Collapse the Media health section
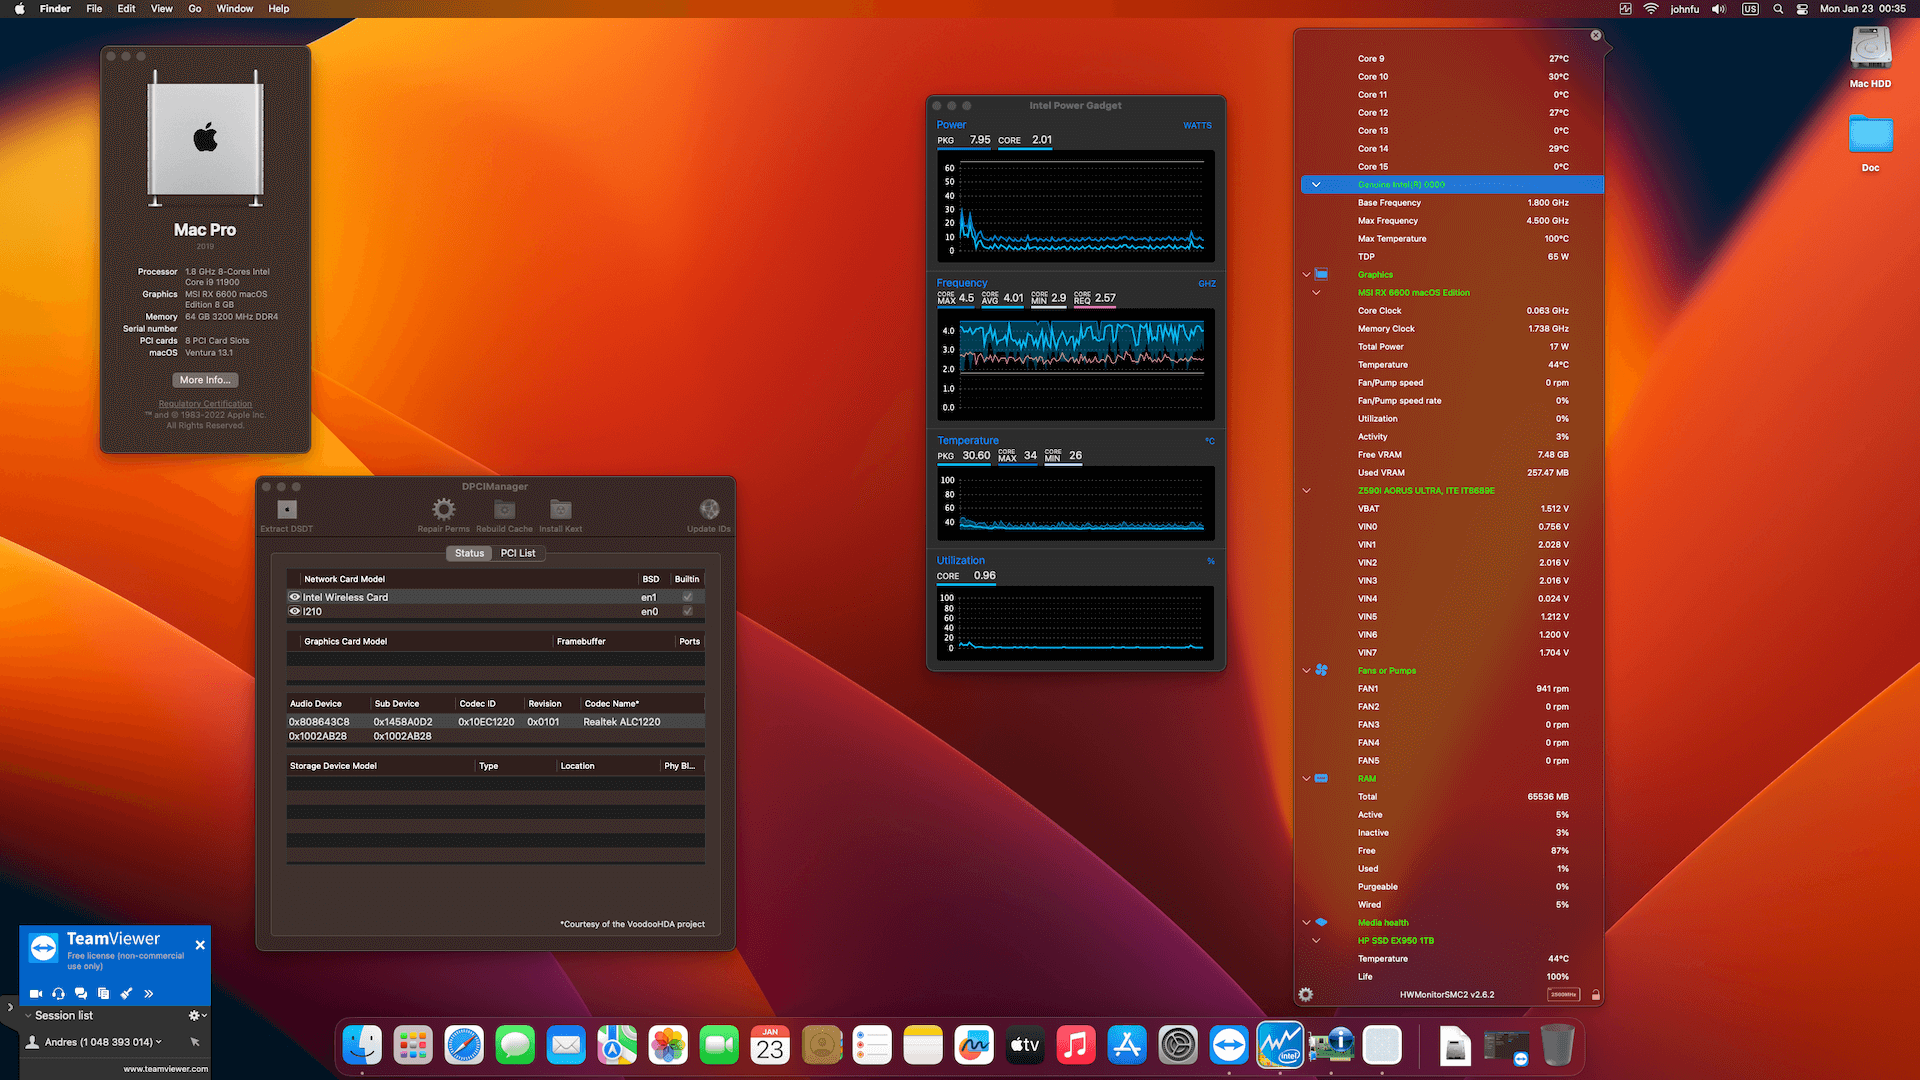The width and height of the screenshot is (1920, 1080). [1306, 923]
